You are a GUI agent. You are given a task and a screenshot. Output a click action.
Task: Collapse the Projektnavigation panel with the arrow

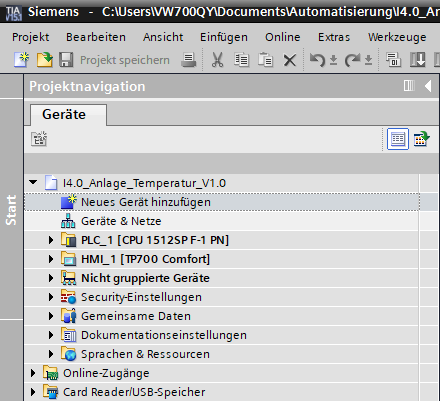[x=428, y=86]
